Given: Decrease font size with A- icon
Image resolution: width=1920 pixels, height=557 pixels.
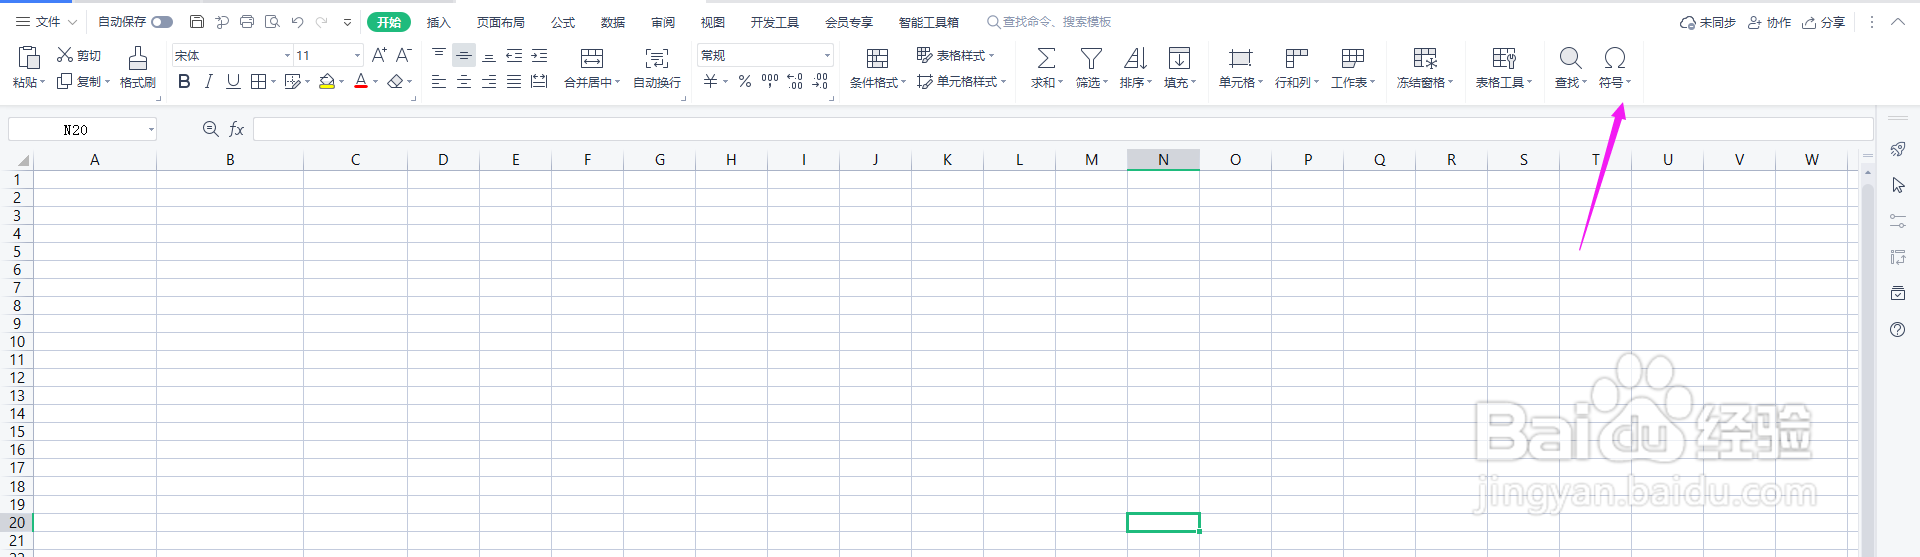Looking at the screenshot, I should [x=404, y=55].
